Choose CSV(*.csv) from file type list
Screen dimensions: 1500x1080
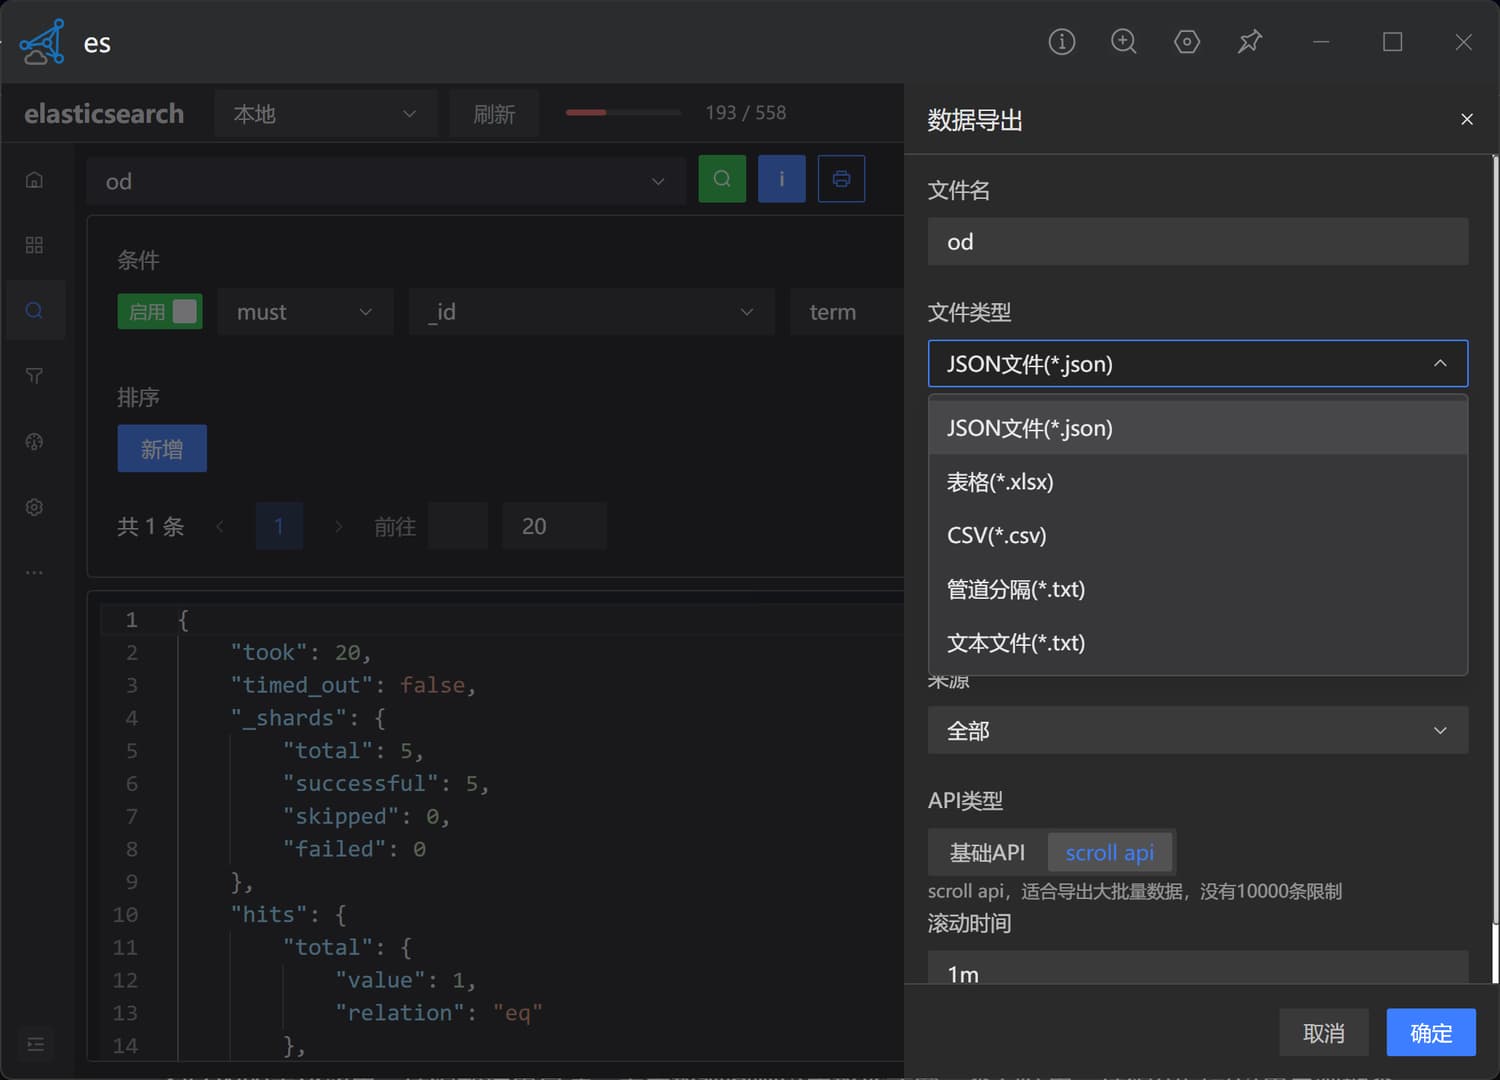[997, 536]
